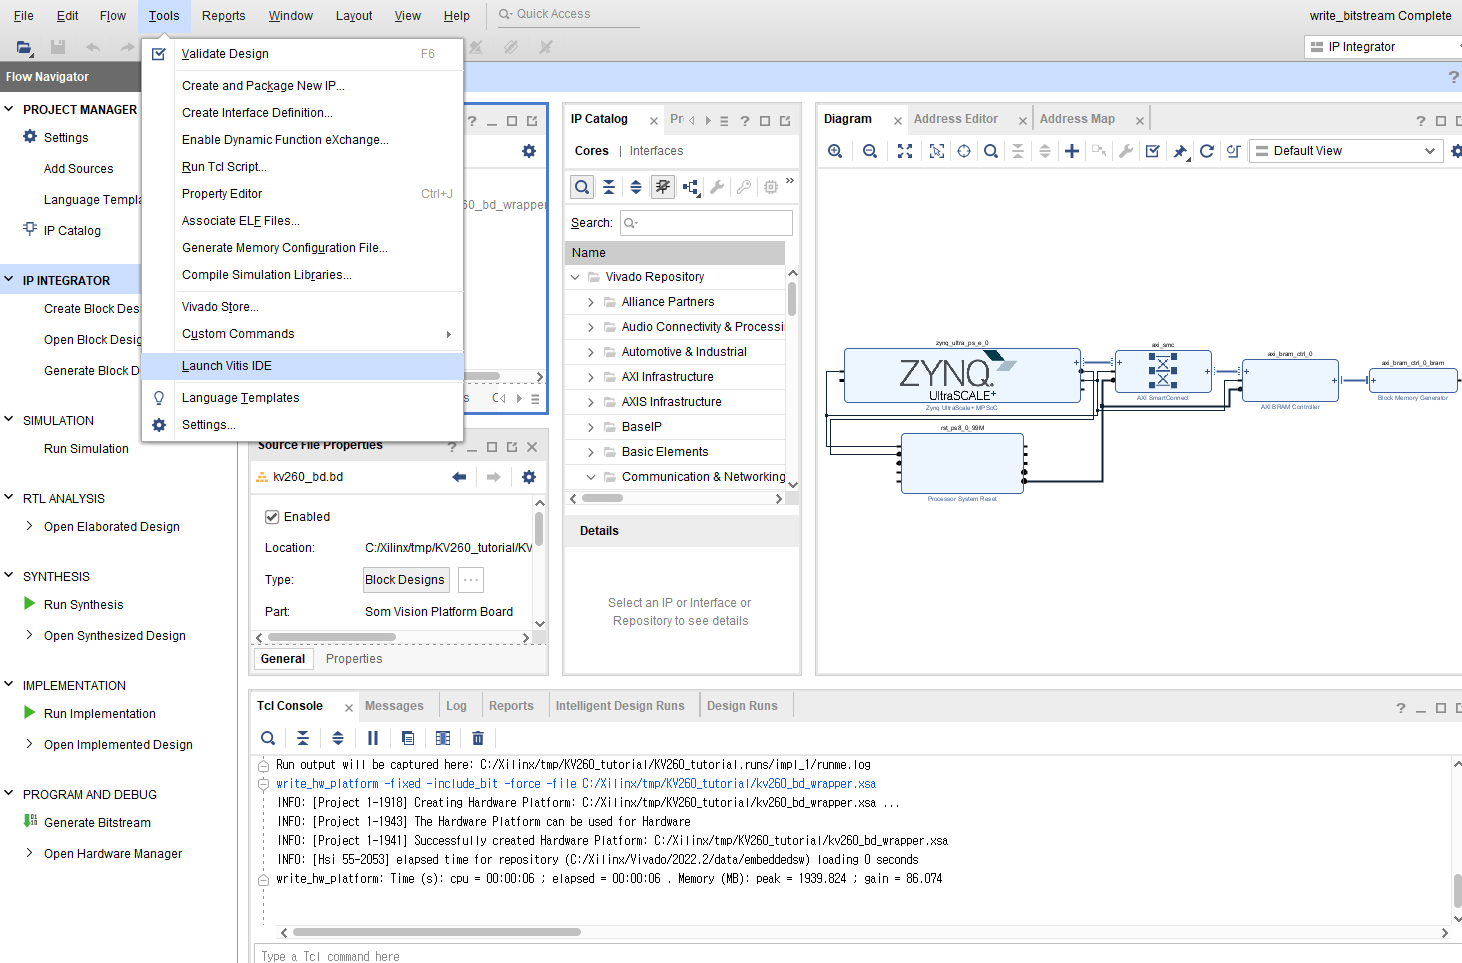
Task: Open Diagram settings with the gear icon
Action: coord(1456,151)
